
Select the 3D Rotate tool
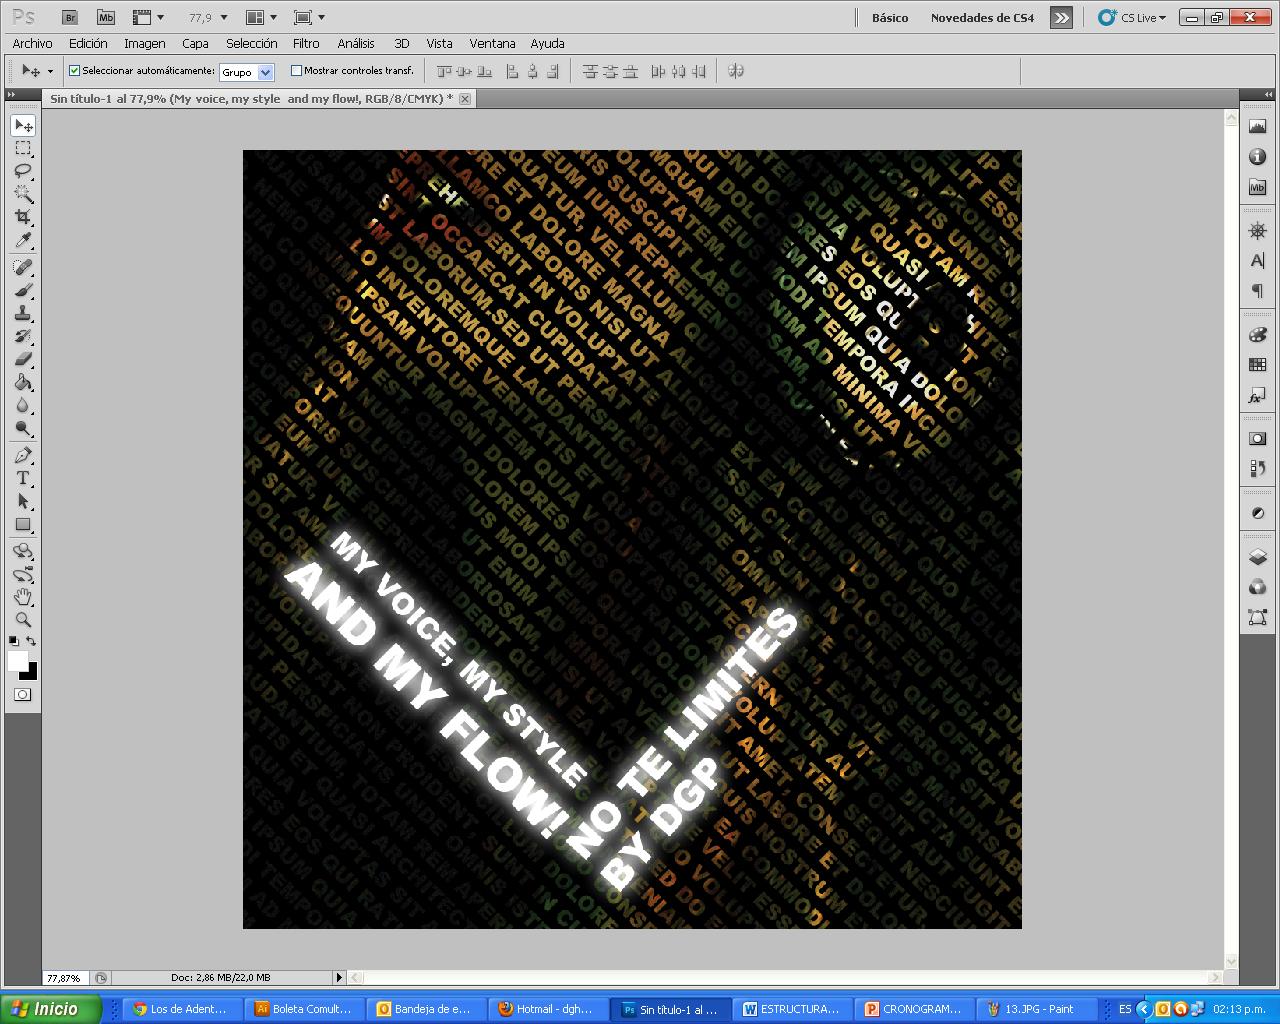(23, 551)
